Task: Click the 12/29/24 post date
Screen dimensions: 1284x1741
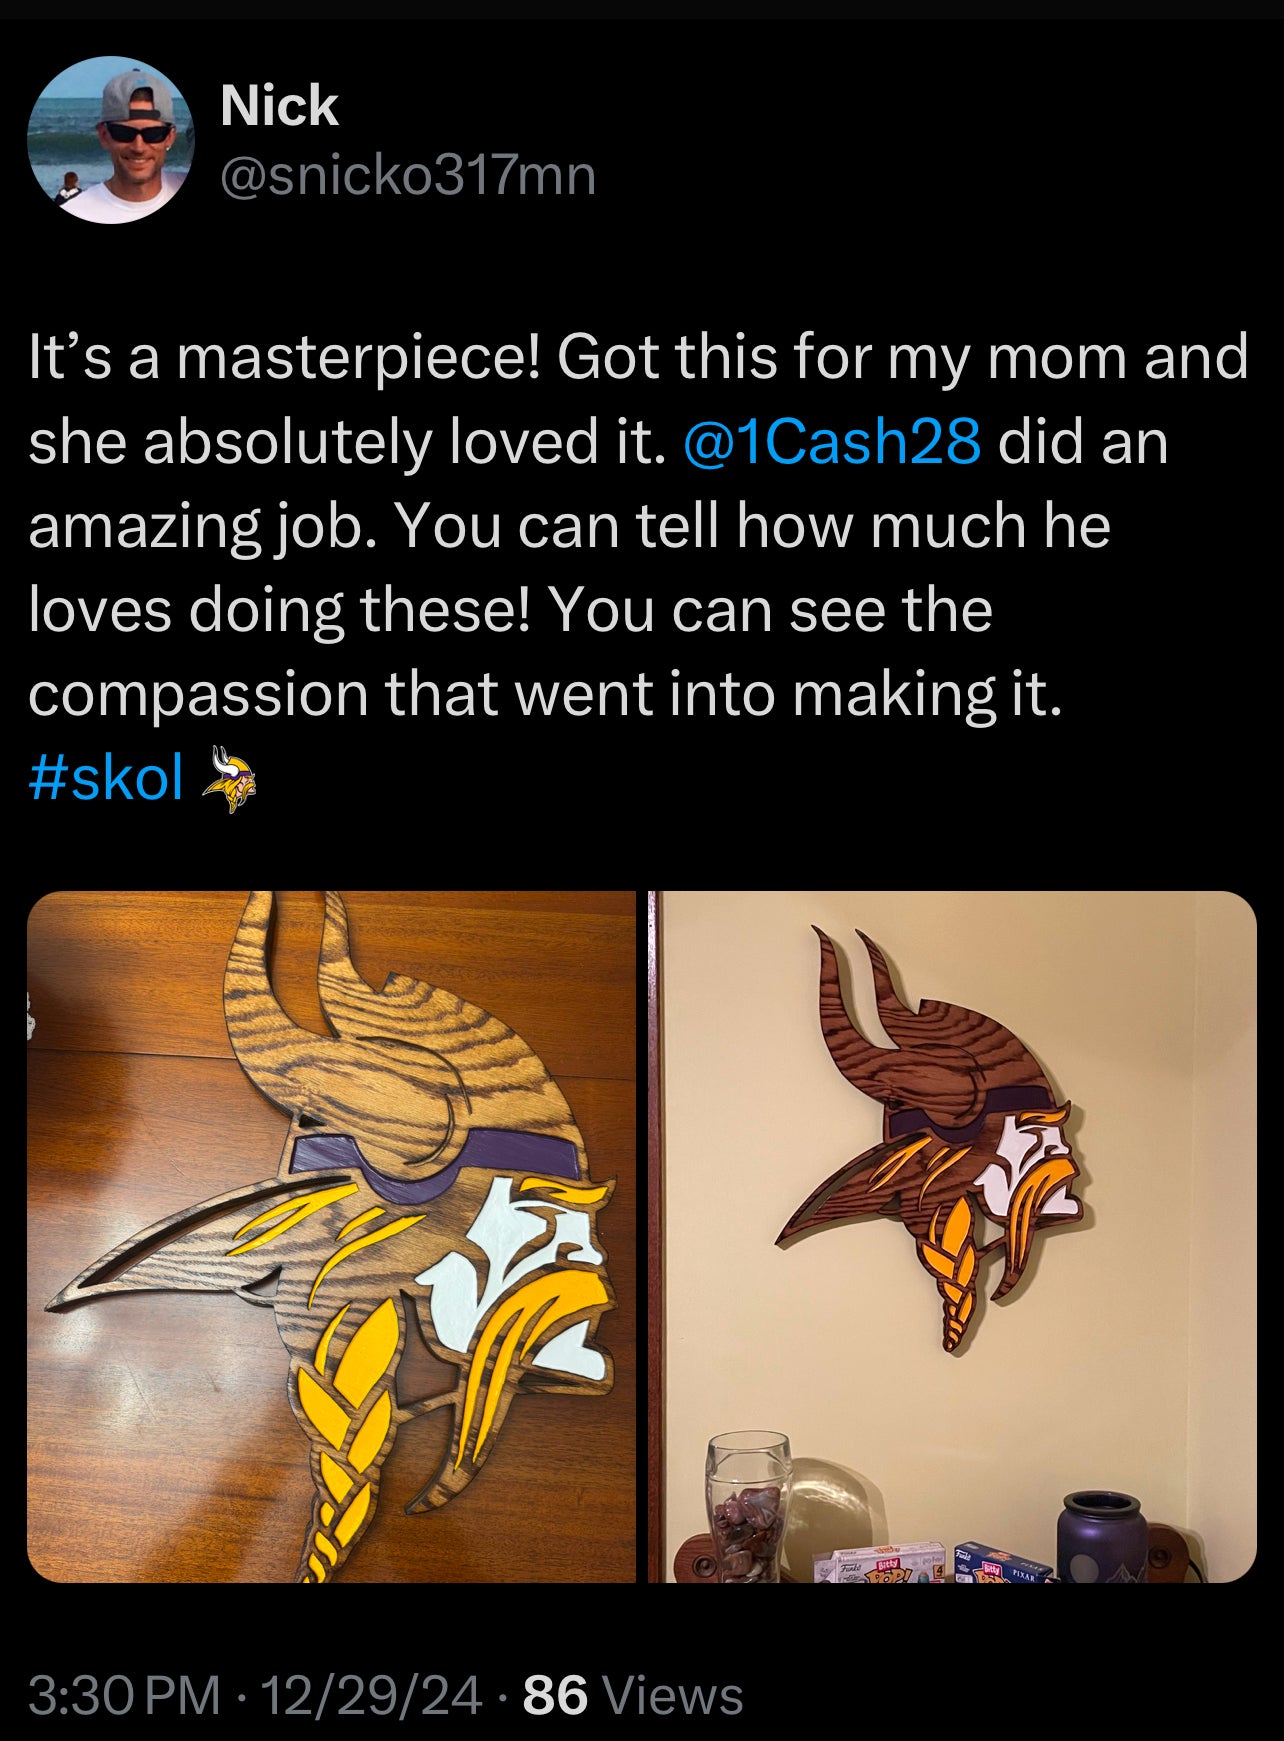Action: coord(371,1695)
